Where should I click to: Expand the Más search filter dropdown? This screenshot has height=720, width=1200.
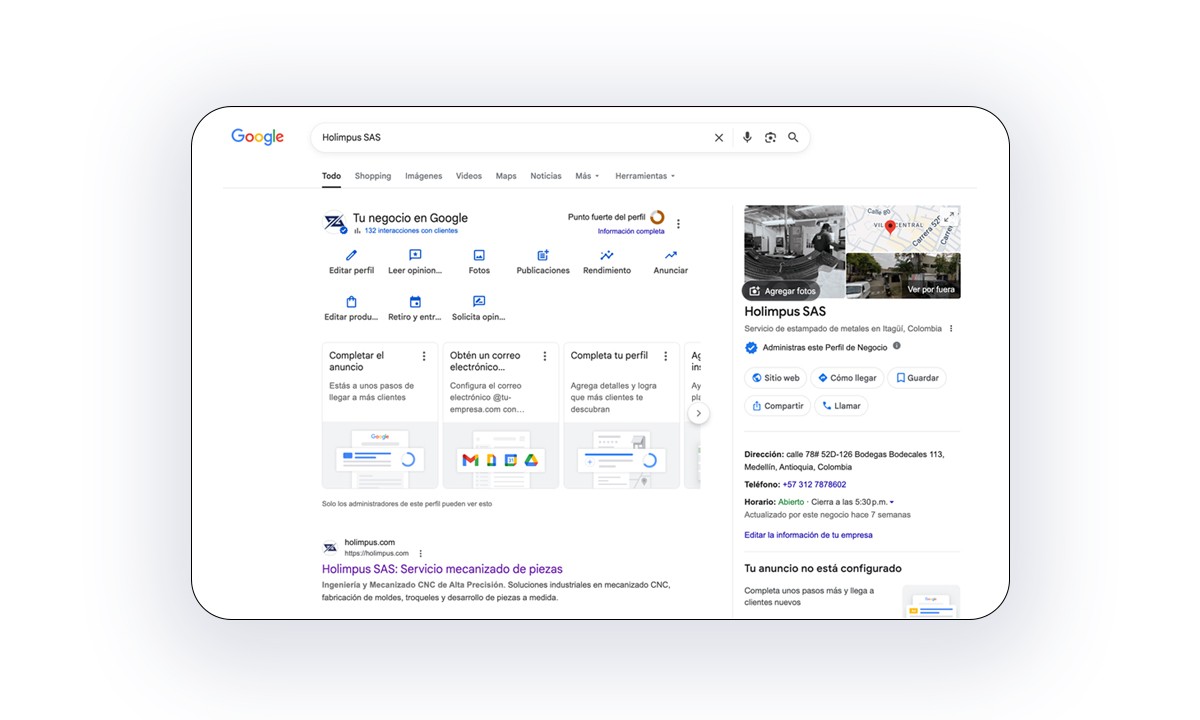coord(587,176)
